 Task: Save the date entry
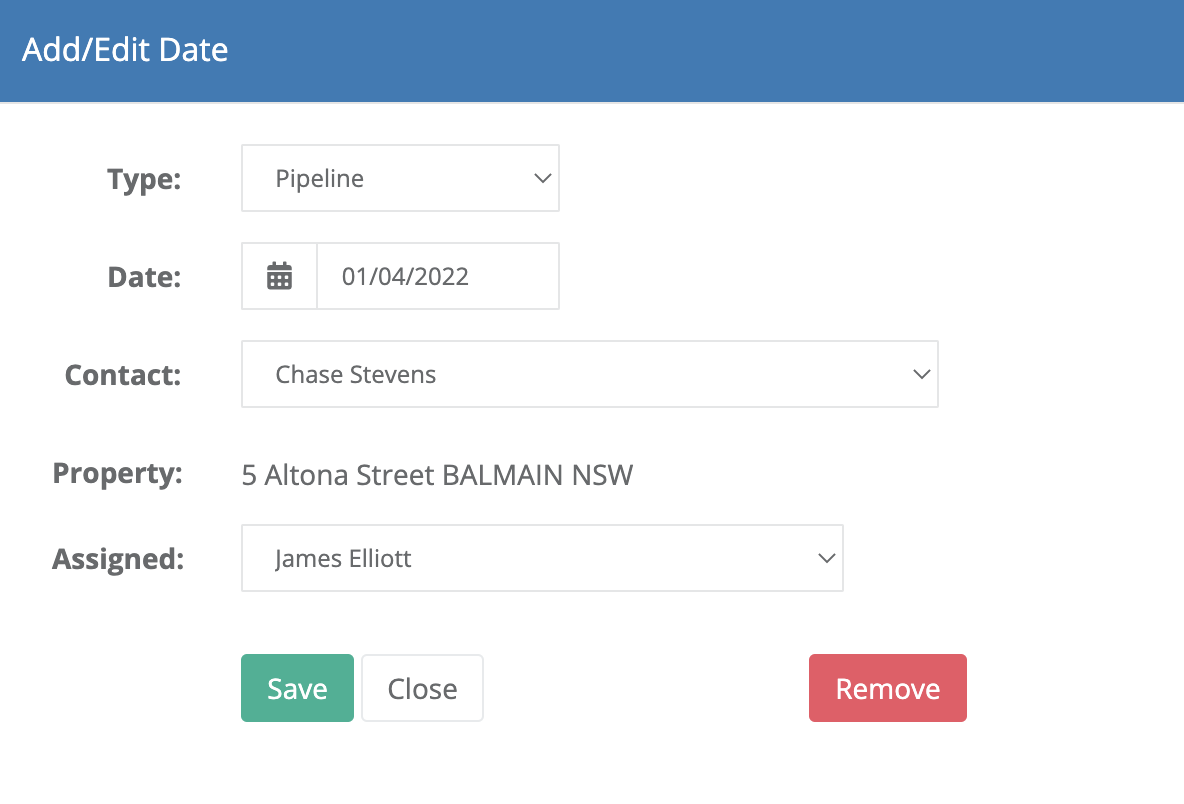coord(298,688)
